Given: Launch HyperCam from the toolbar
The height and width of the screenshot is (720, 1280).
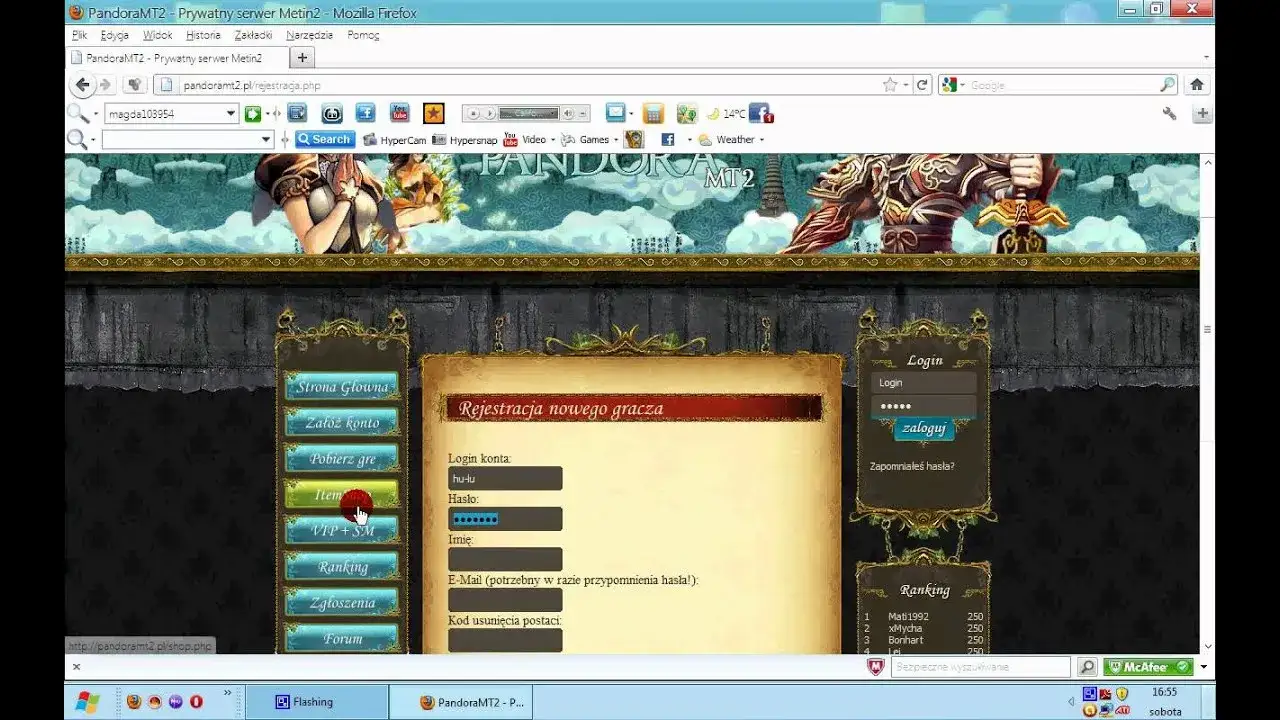Looking at the screenshot, I should pyautogui.click(x=395, y=140).
